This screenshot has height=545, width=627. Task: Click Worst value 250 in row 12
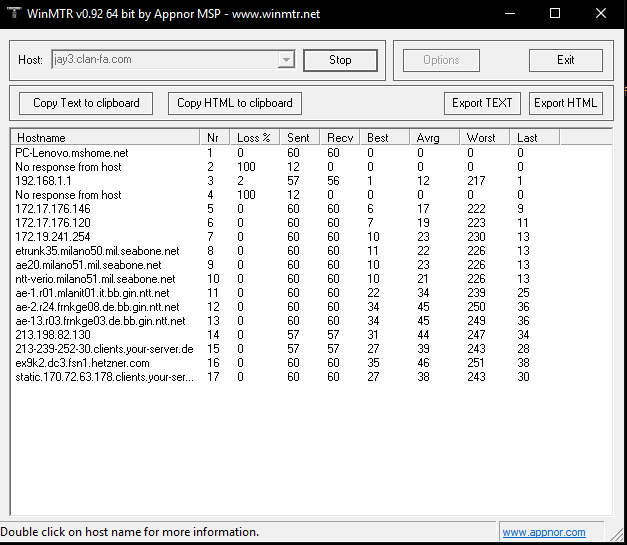tap(476, 307)
